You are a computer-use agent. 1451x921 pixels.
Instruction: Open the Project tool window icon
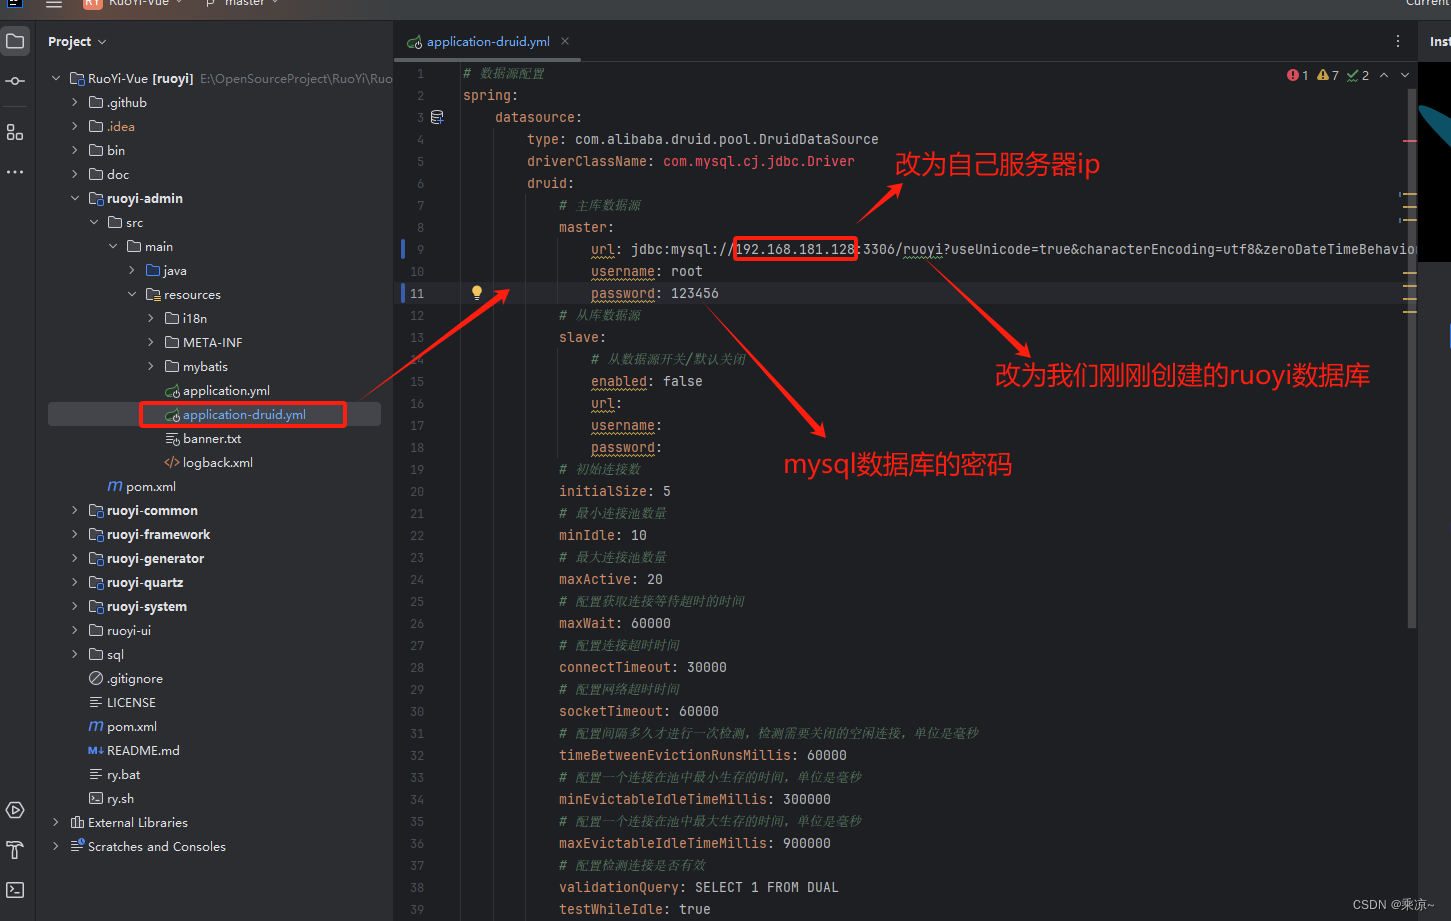(15, 41)
